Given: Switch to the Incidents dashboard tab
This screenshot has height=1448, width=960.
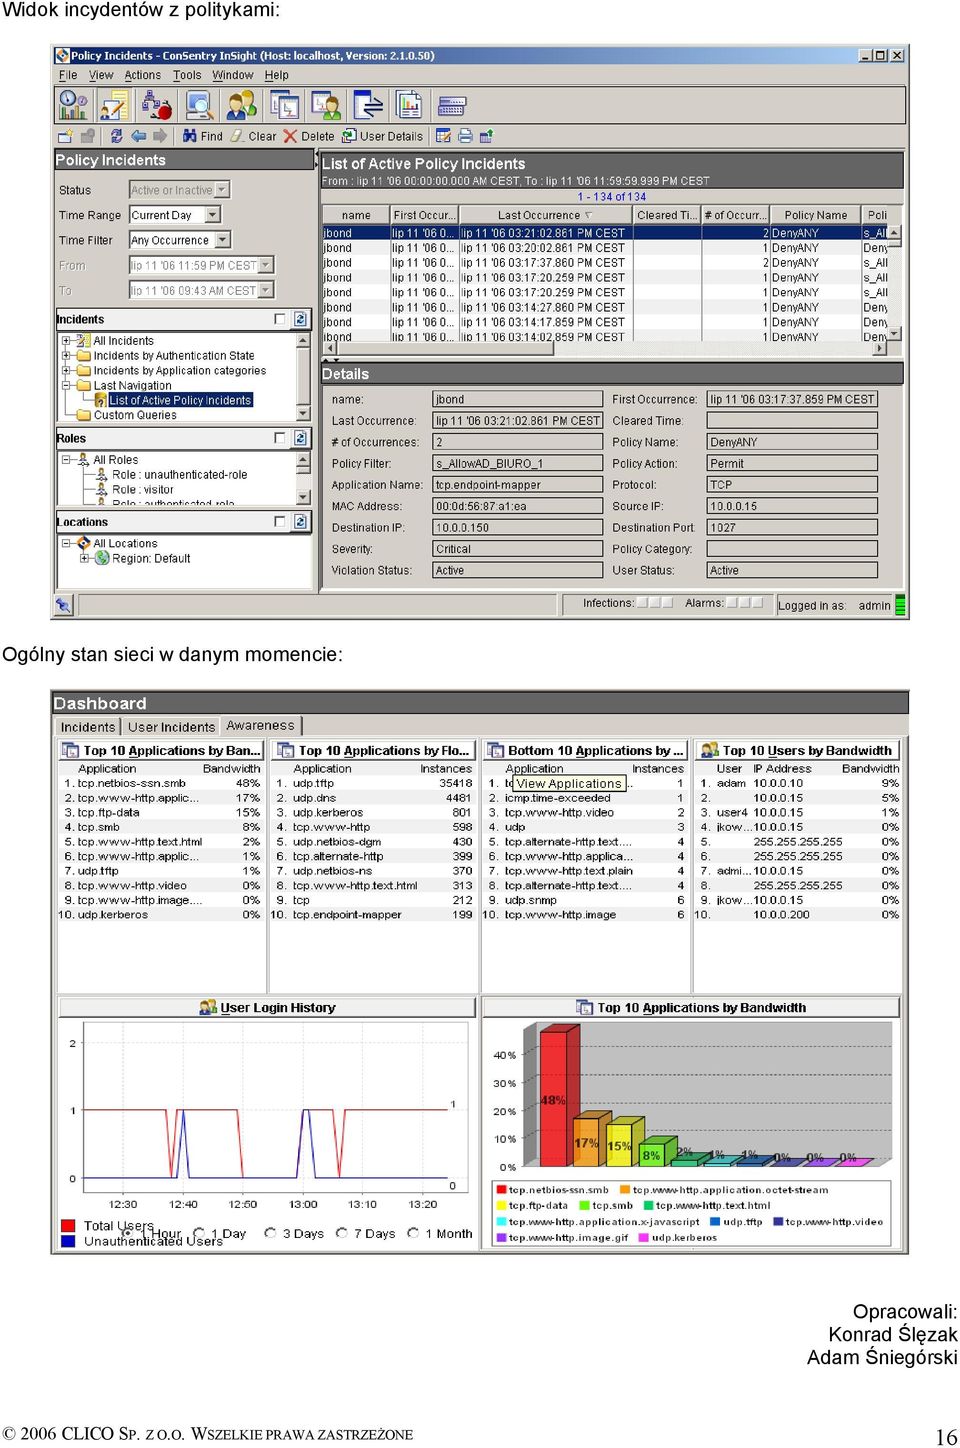Looking at the screenshot, I should (88, 727).
